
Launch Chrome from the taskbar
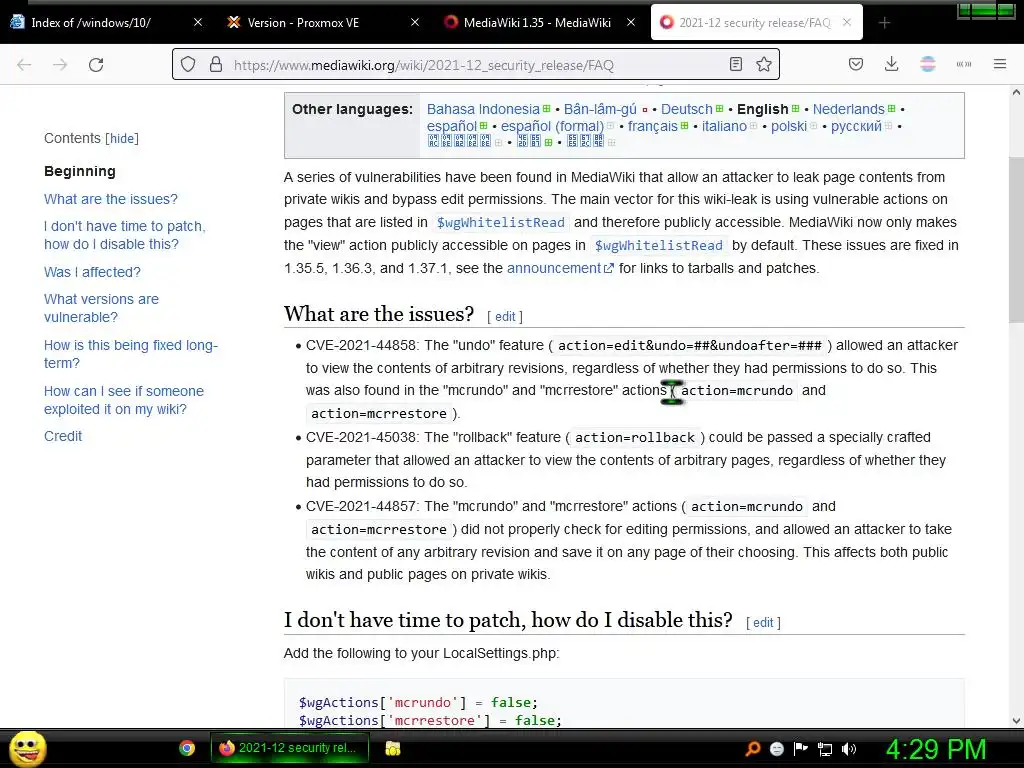click(x=187, y=748)
